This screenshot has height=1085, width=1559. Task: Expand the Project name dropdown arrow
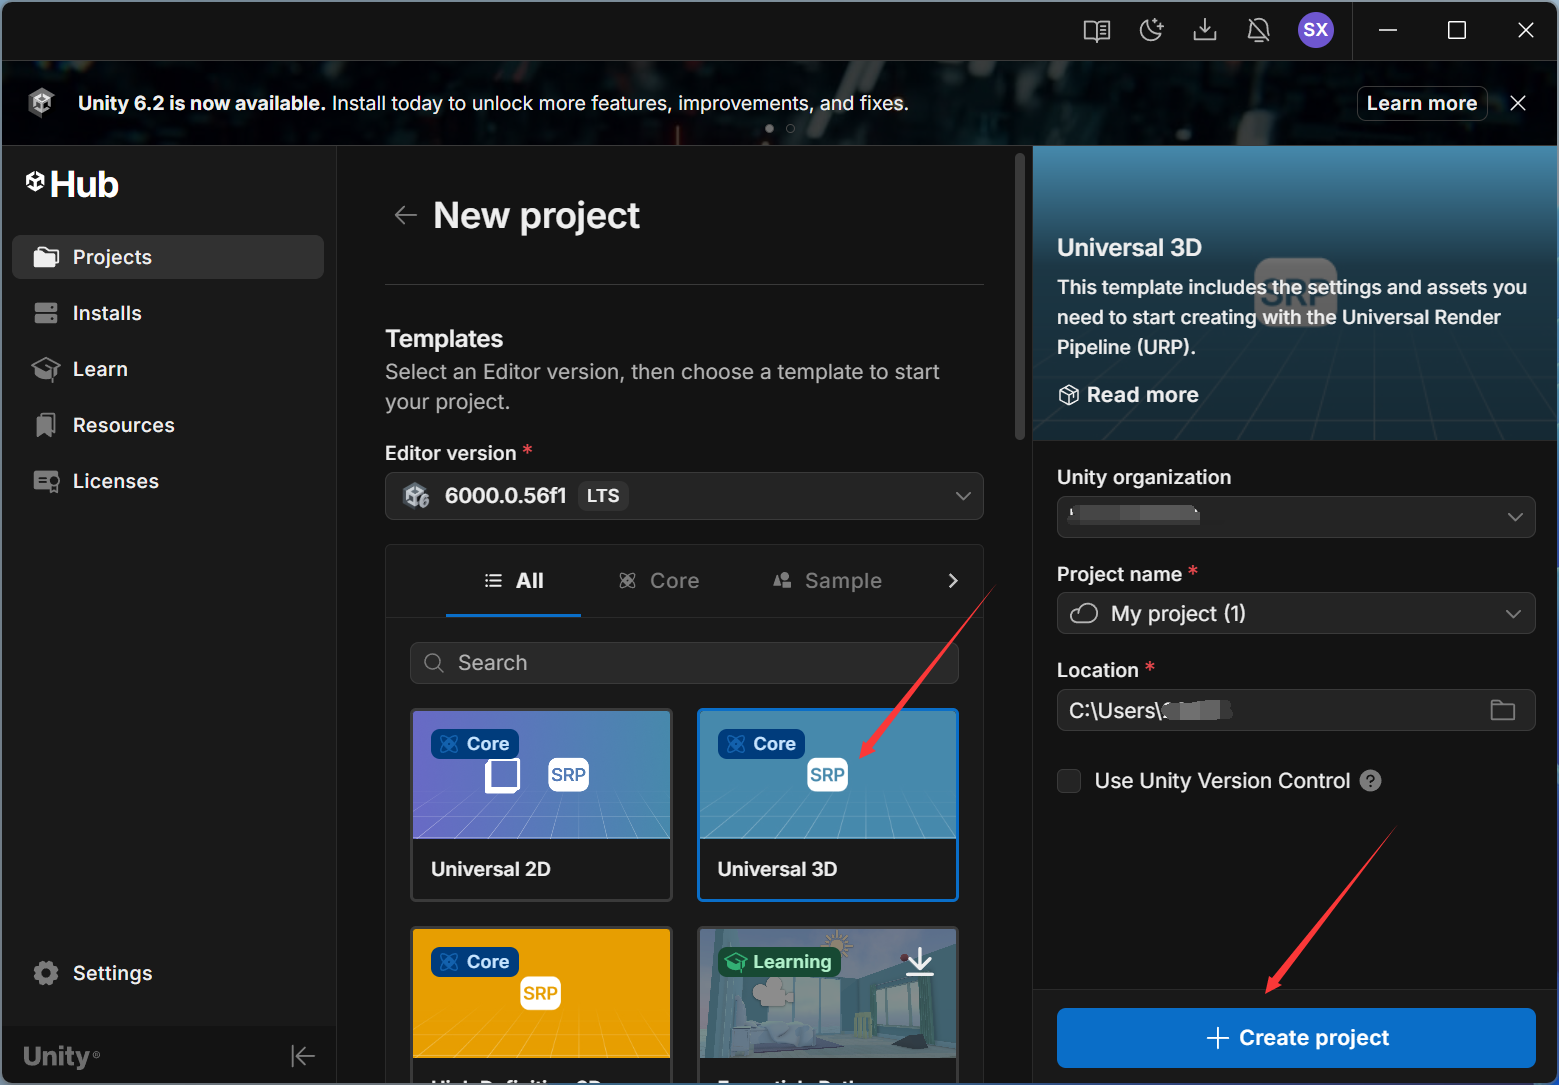point(1513,614)
